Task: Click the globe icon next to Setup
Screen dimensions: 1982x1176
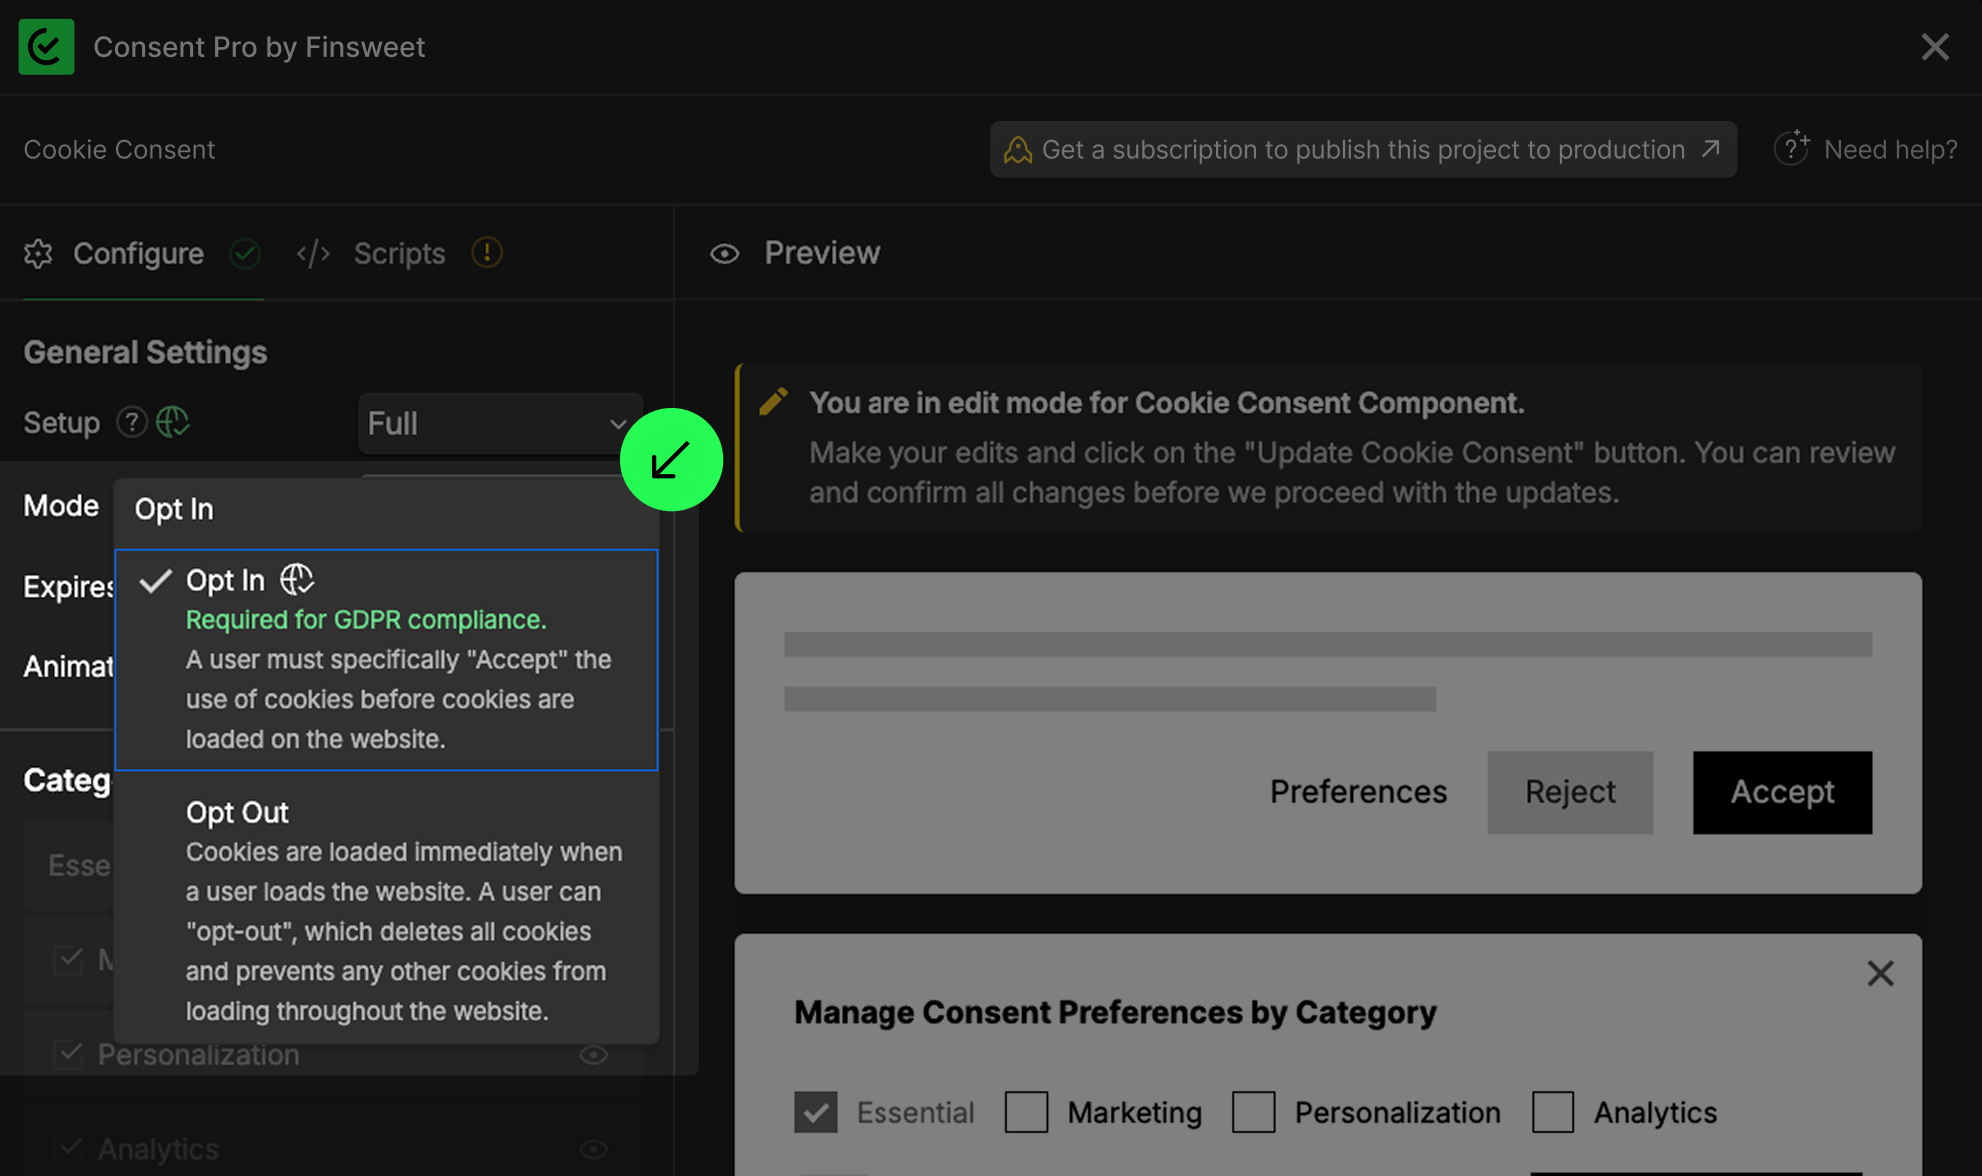Action: (173, 422)
